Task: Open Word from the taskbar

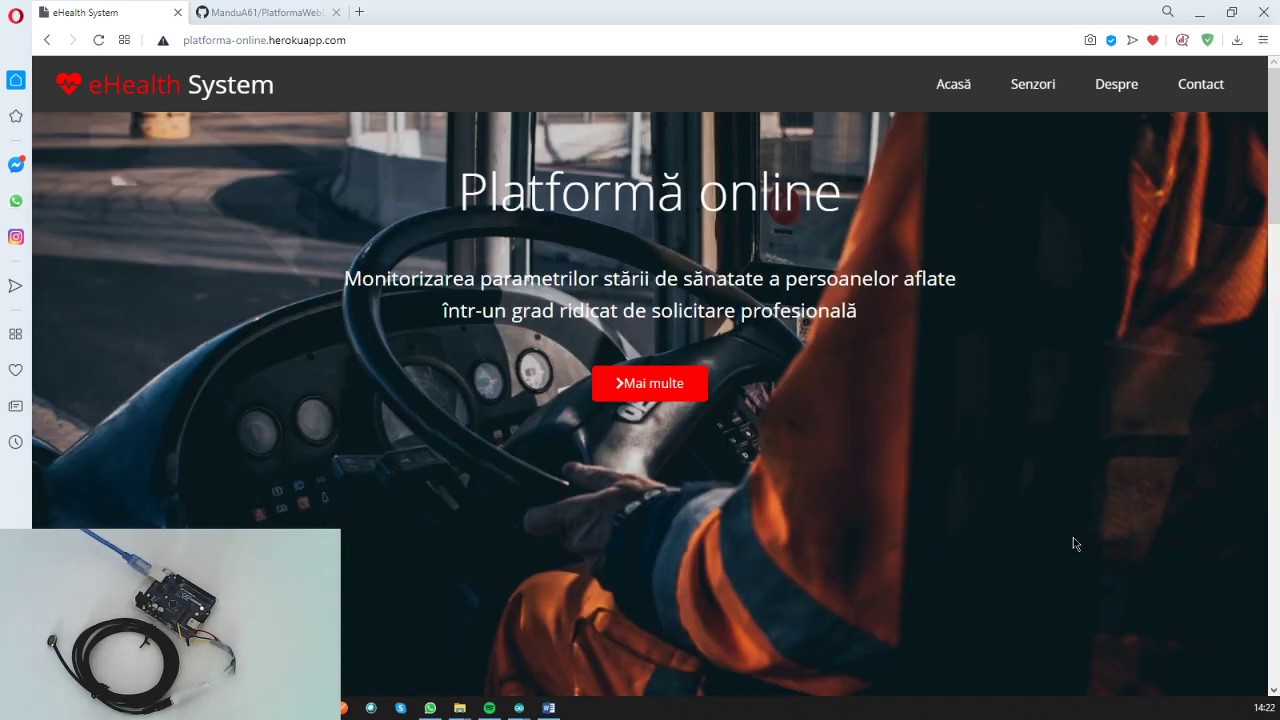Action: [x=548, y=708]
